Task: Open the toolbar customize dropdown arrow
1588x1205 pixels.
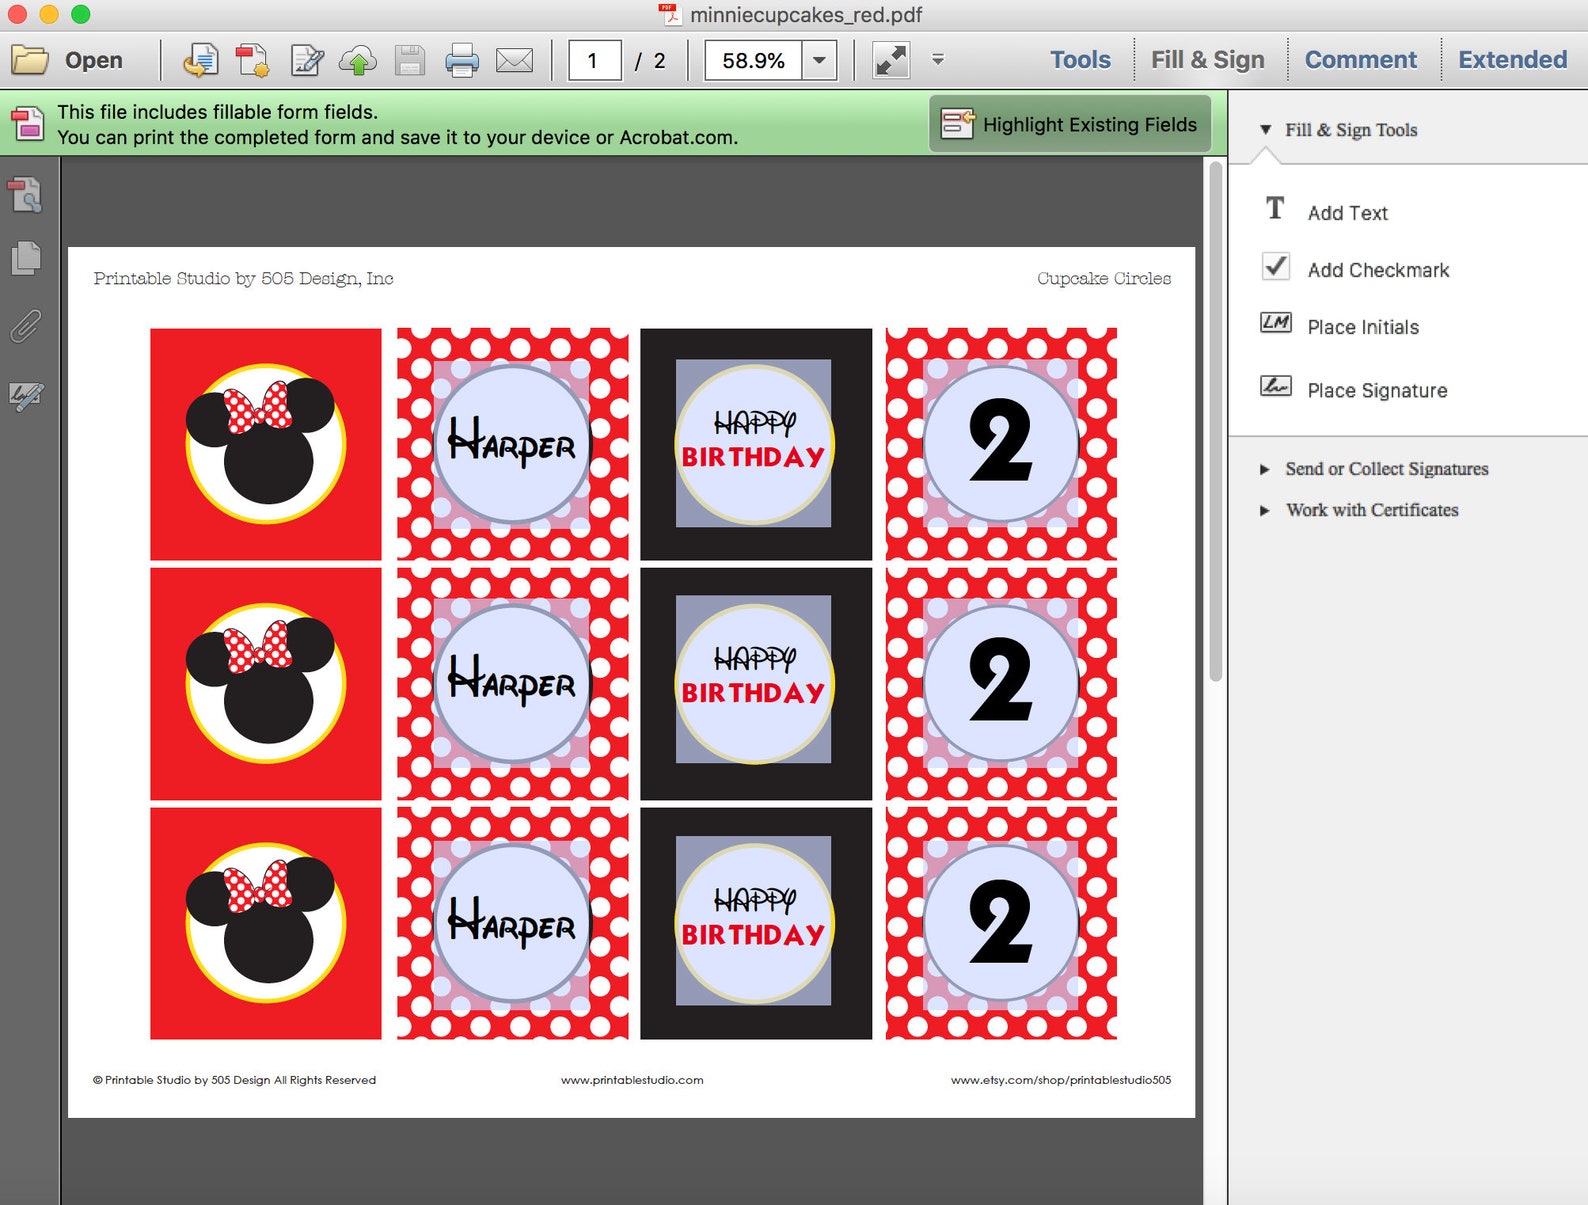Action: 938,60
